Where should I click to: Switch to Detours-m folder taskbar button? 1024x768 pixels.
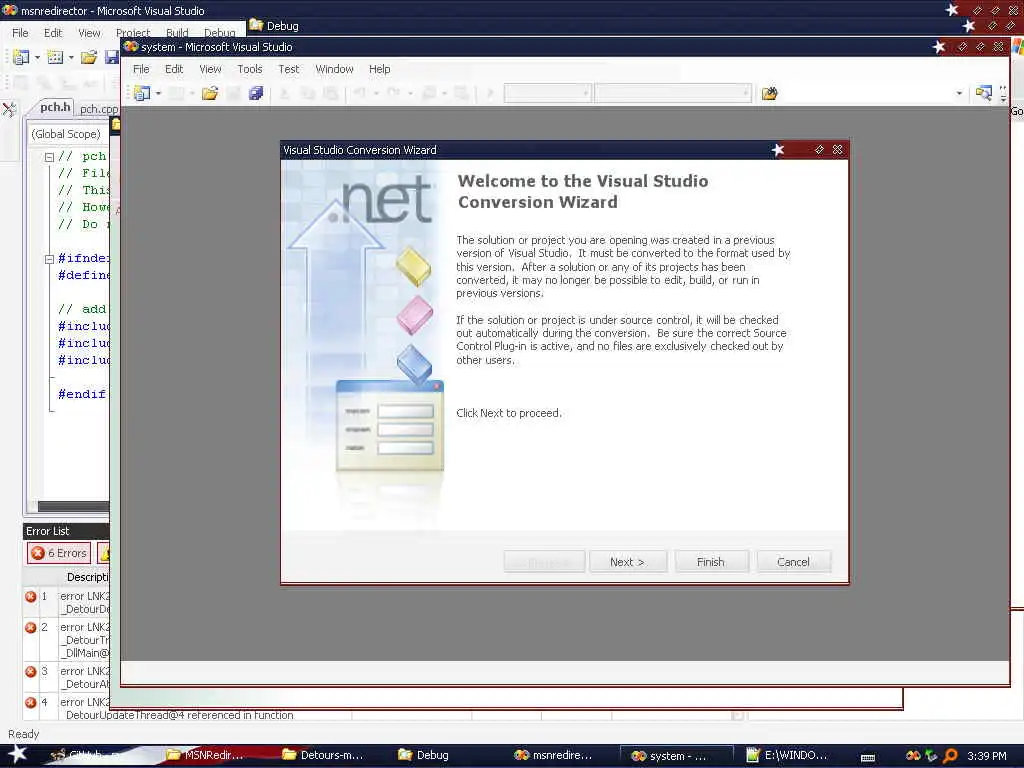click(x=323, y=755)
